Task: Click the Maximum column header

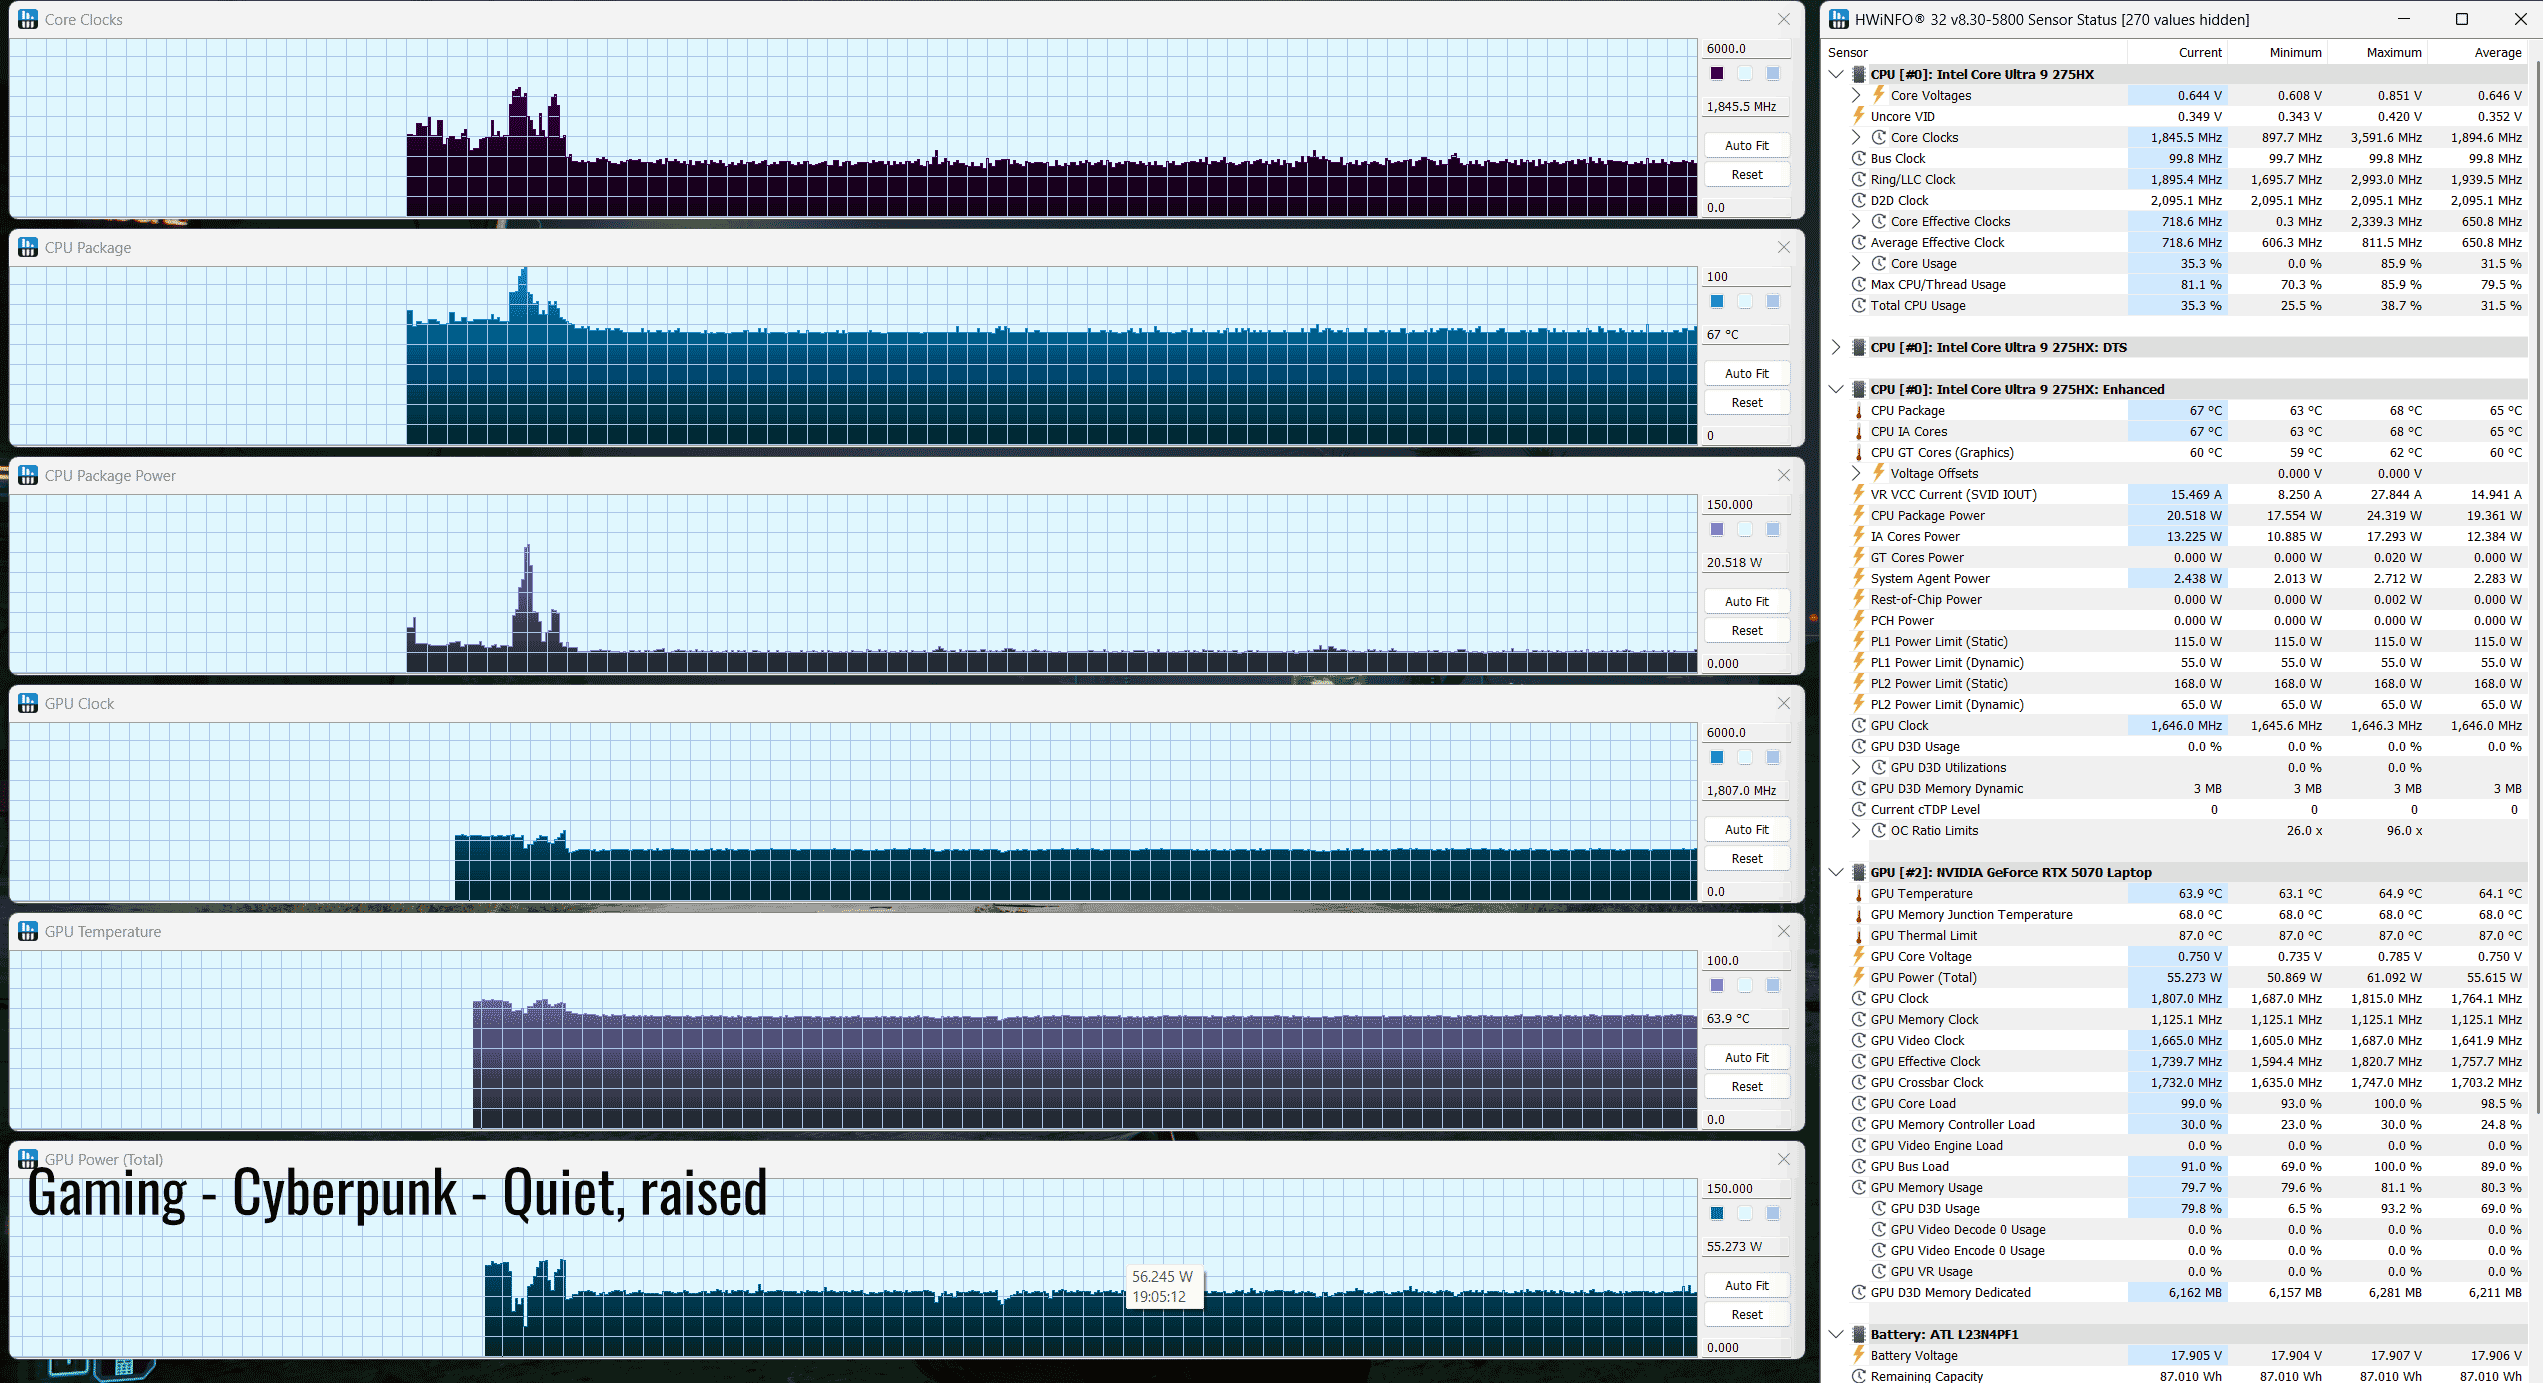Action: pyautogui.click(x=2393, y=52)
